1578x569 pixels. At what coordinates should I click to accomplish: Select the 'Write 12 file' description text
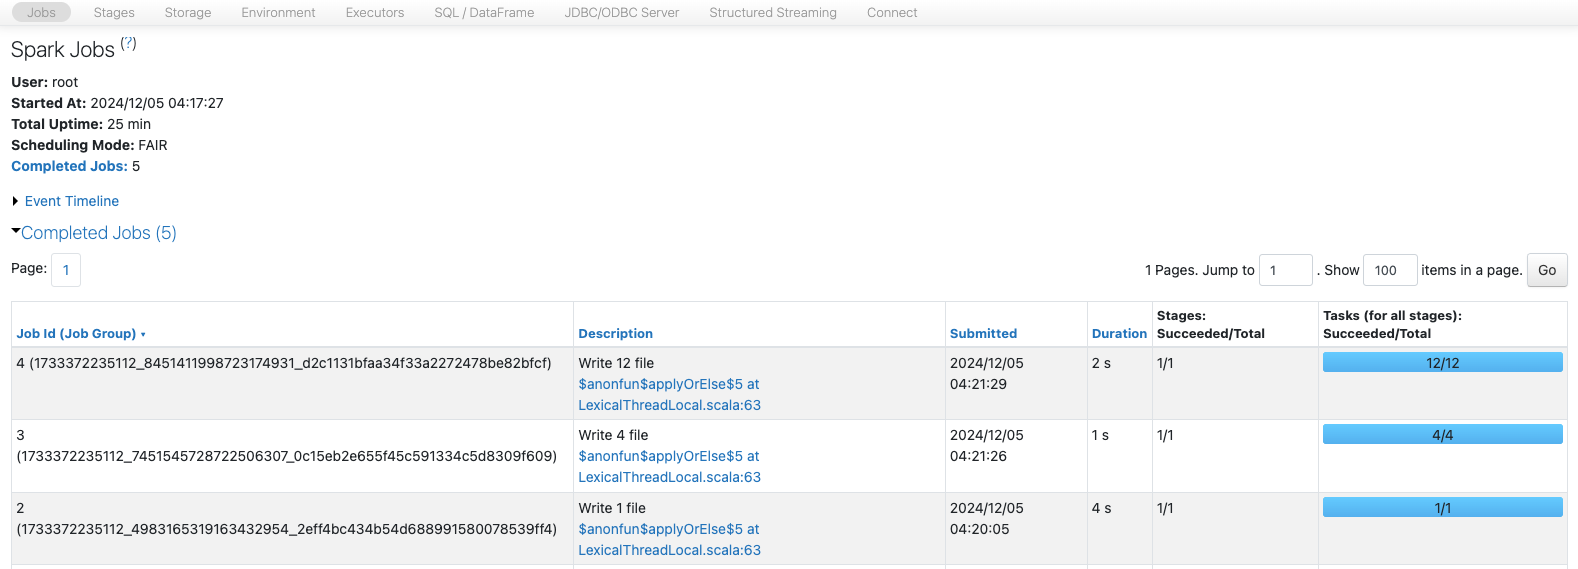(616, 363)
